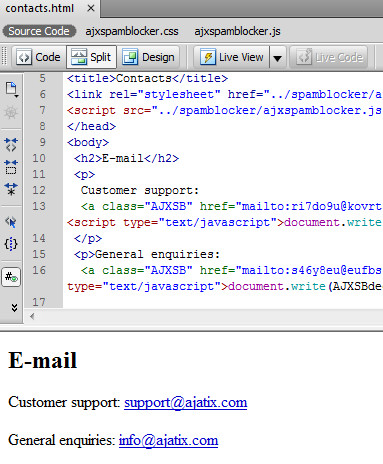The image size is (383, 464).
Task: Toggle the Line Numbers icon
Action: click(x=11, y=277)
